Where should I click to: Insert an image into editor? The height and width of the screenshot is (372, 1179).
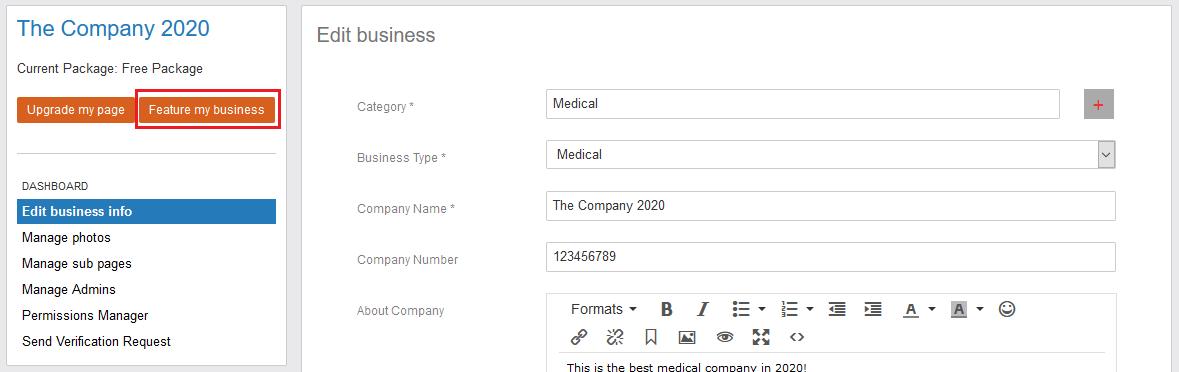(x=686, y=337)
